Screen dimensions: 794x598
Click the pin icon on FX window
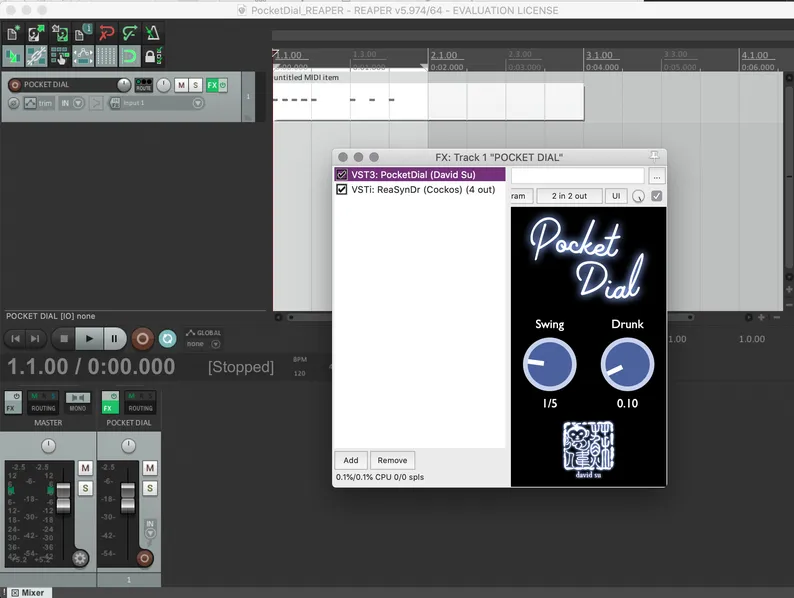[x=654, y=156]
